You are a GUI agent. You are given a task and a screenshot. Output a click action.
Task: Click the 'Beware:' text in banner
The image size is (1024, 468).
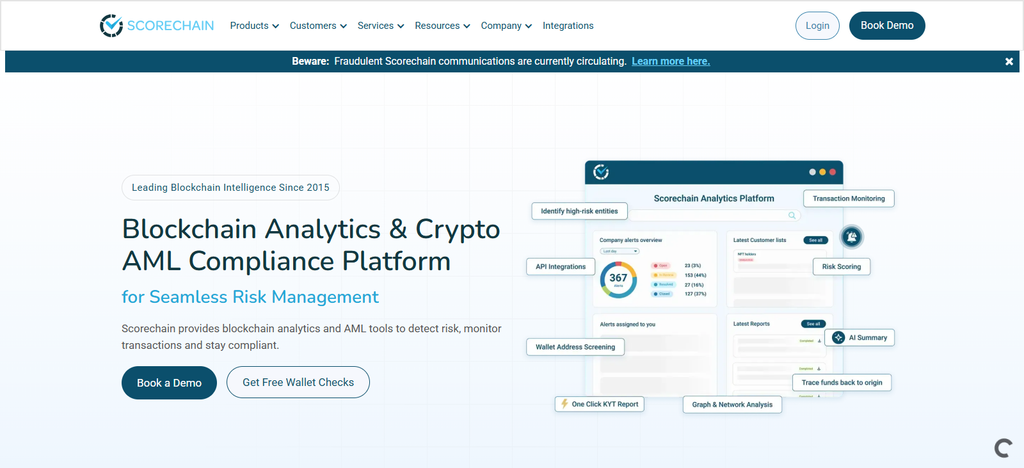click(310, 61)
